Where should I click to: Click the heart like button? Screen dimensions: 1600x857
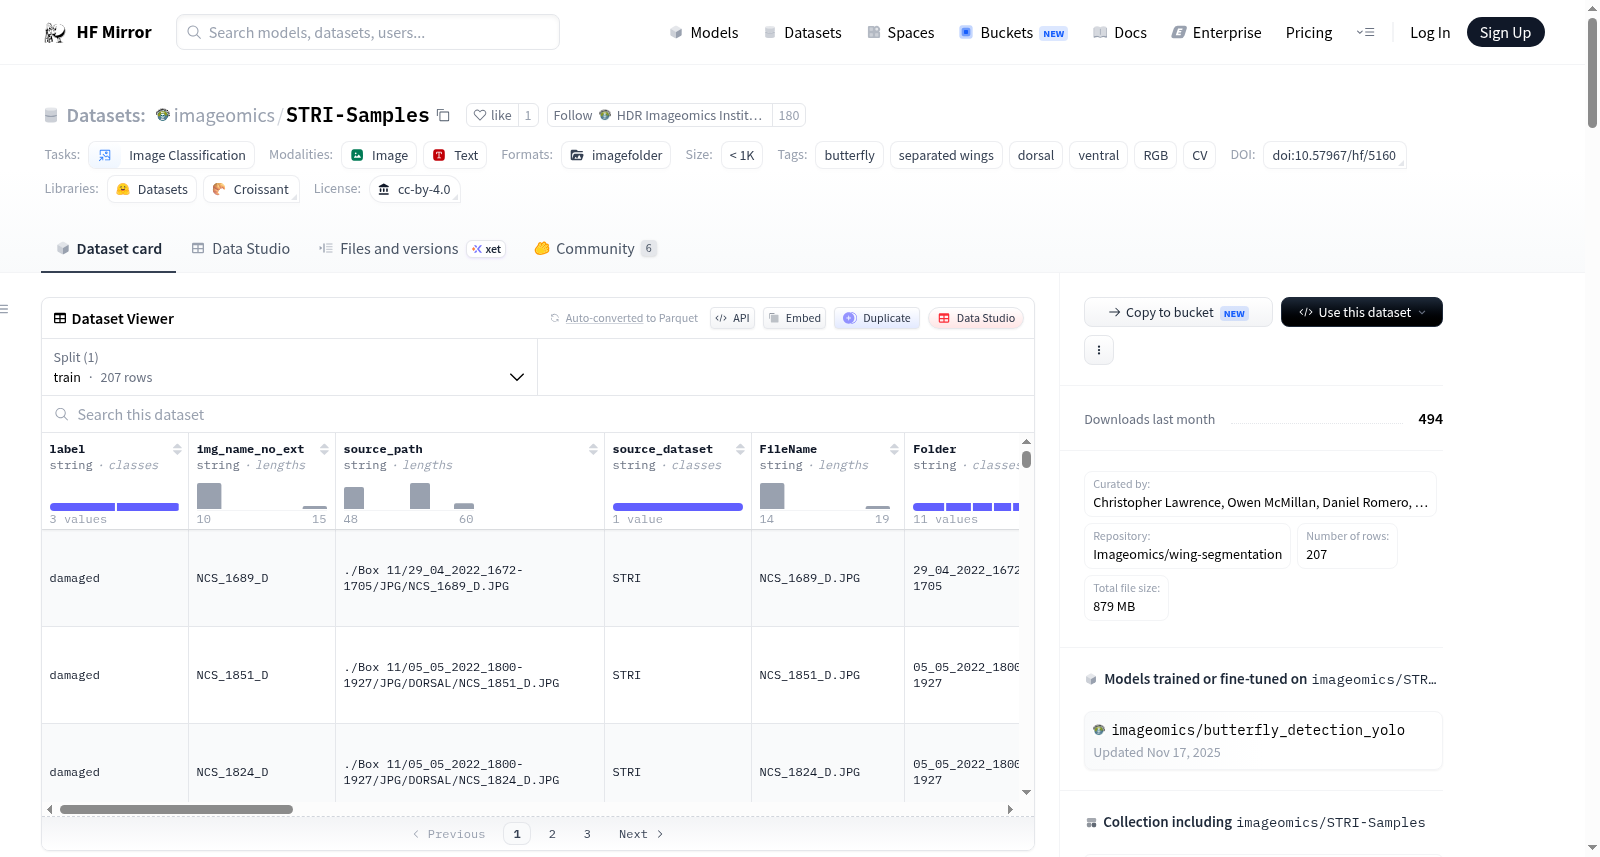(x=493, y=115)
